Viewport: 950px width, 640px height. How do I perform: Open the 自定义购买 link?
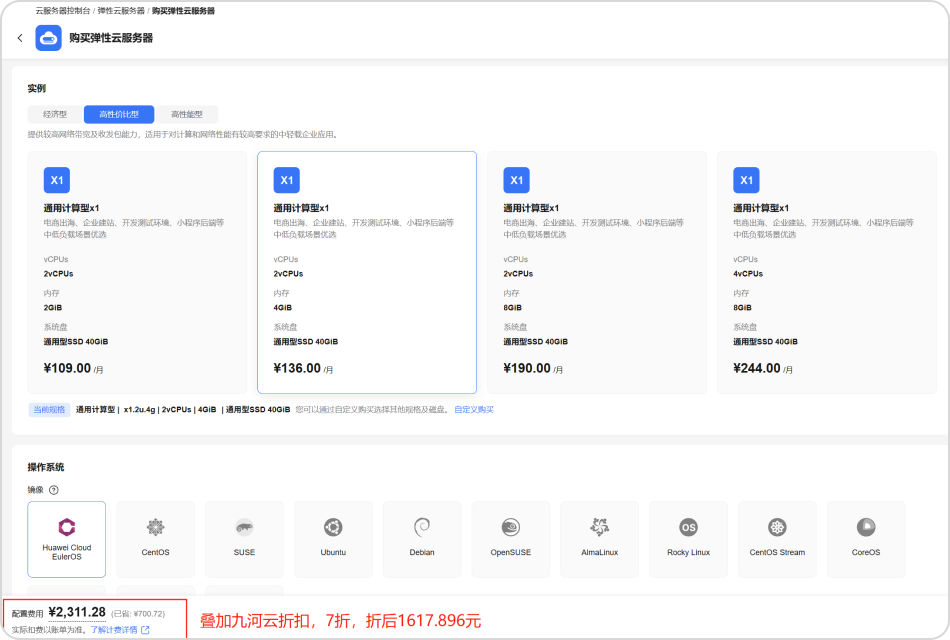pyautogui.click(x=474, y=410)
